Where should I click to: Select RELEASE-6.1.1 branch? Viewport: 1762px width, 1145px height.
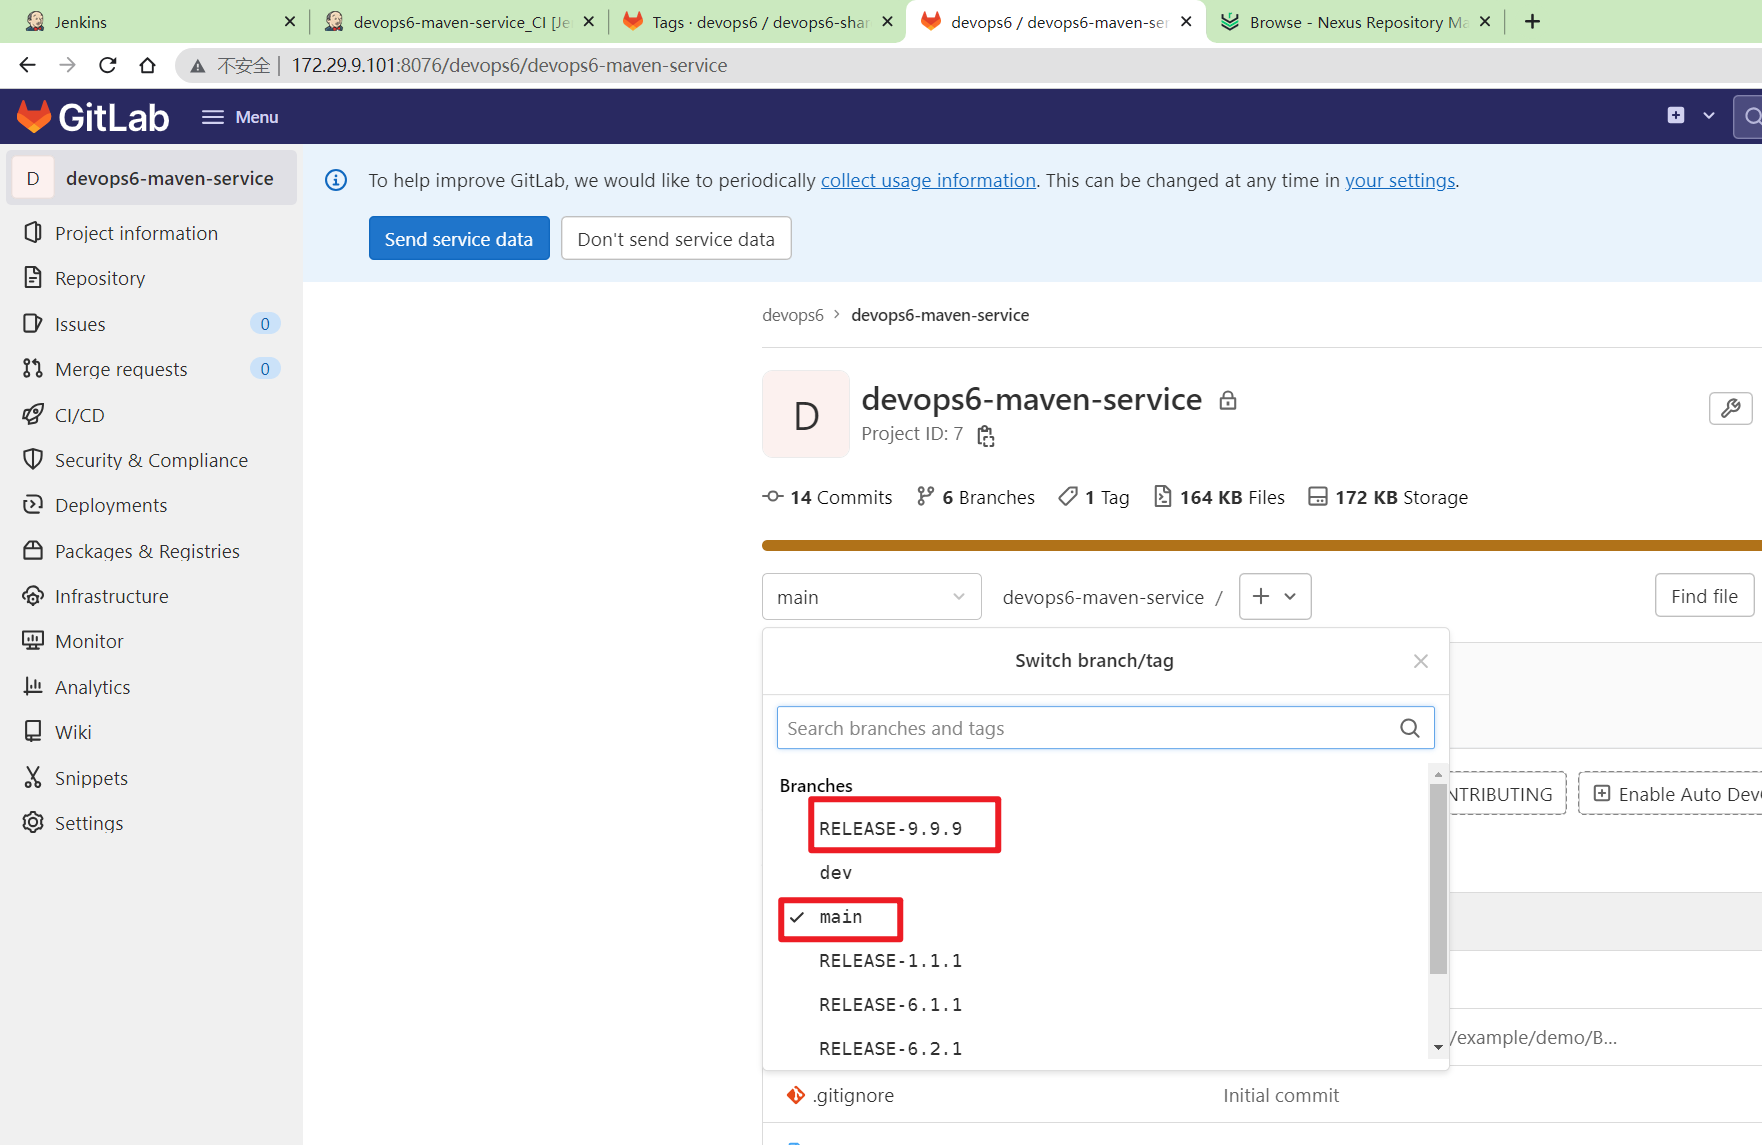[891, 1005]
